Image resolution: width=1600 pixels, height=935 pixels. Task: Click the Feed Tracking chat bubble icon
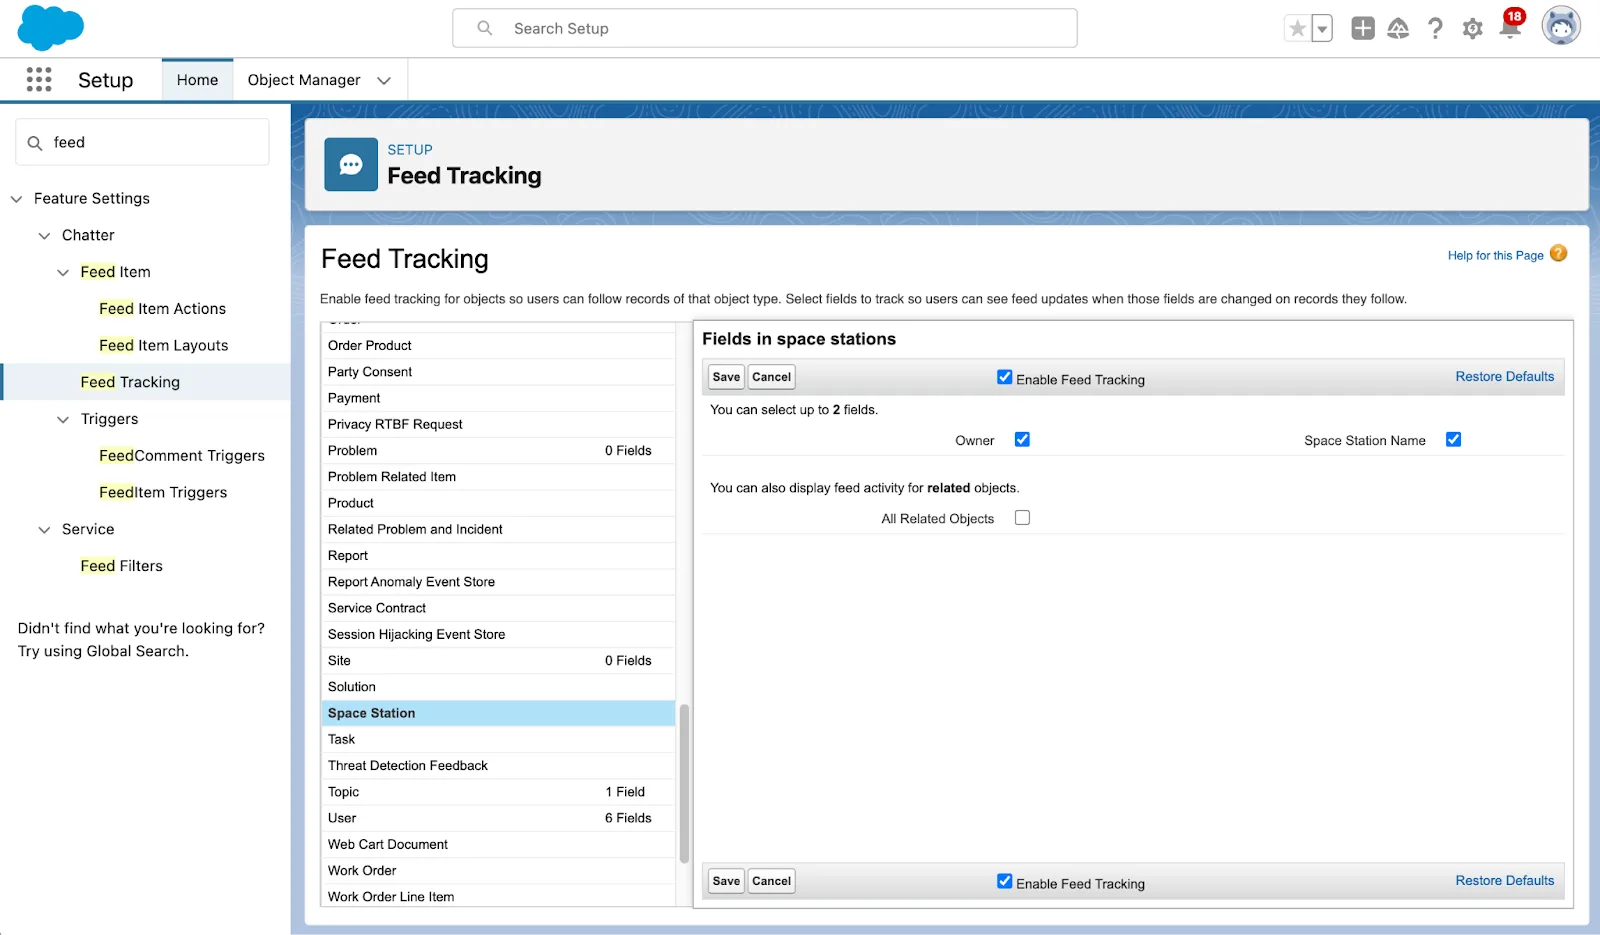(351, 164)
